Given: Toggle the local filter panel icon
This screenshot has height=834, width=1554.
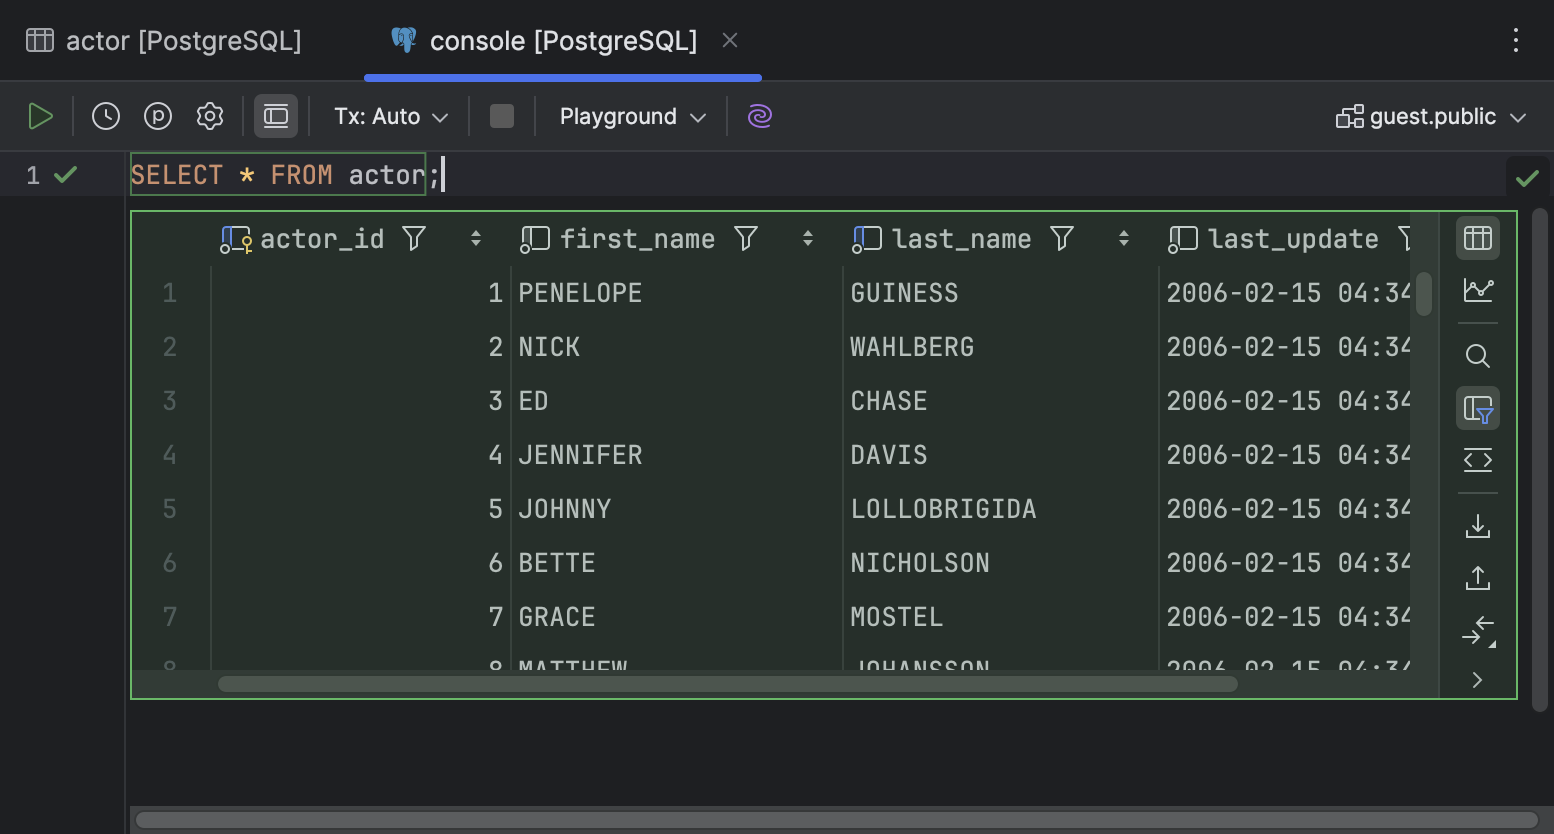Looking at the screenshot, I should click(1477, 409).
